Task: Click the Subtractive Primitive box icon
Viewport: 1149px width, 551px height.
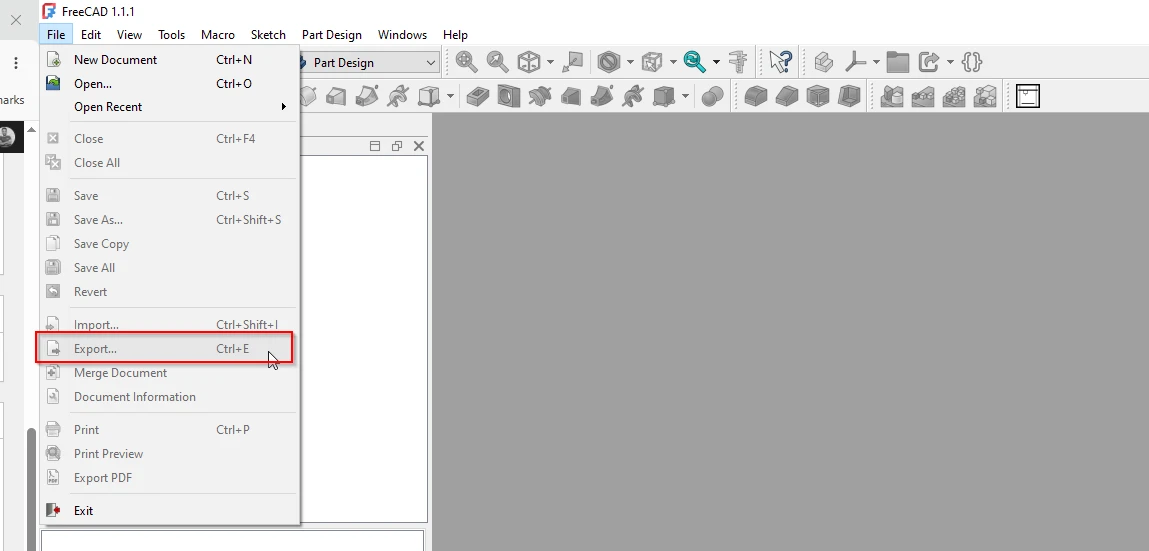Action: [662, 96]
